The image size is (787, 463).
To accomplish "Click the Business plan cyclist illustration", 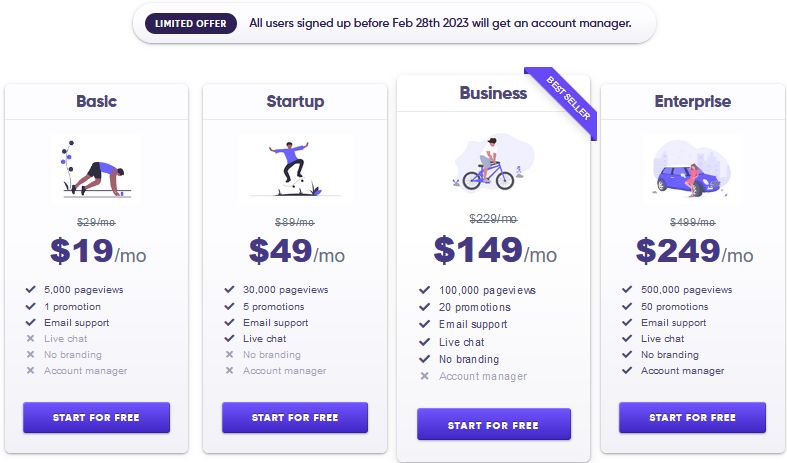I will coord(493,163).
